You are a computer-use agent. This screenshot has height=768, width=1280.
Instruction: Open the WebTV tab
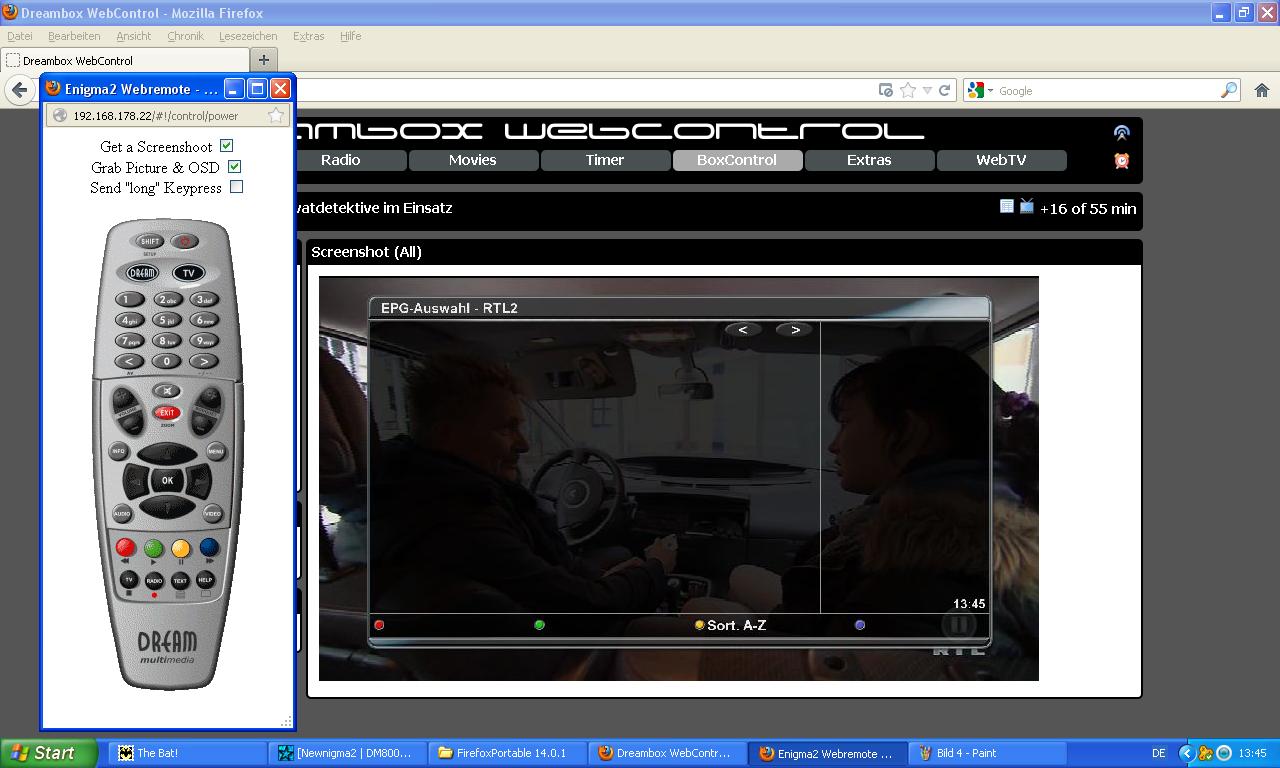tap(1001, 160)
